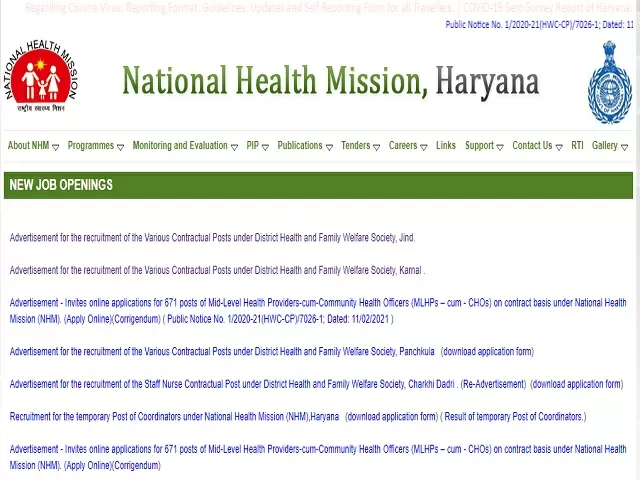Click the National Health Mission, Haryana title

(331, 81)
